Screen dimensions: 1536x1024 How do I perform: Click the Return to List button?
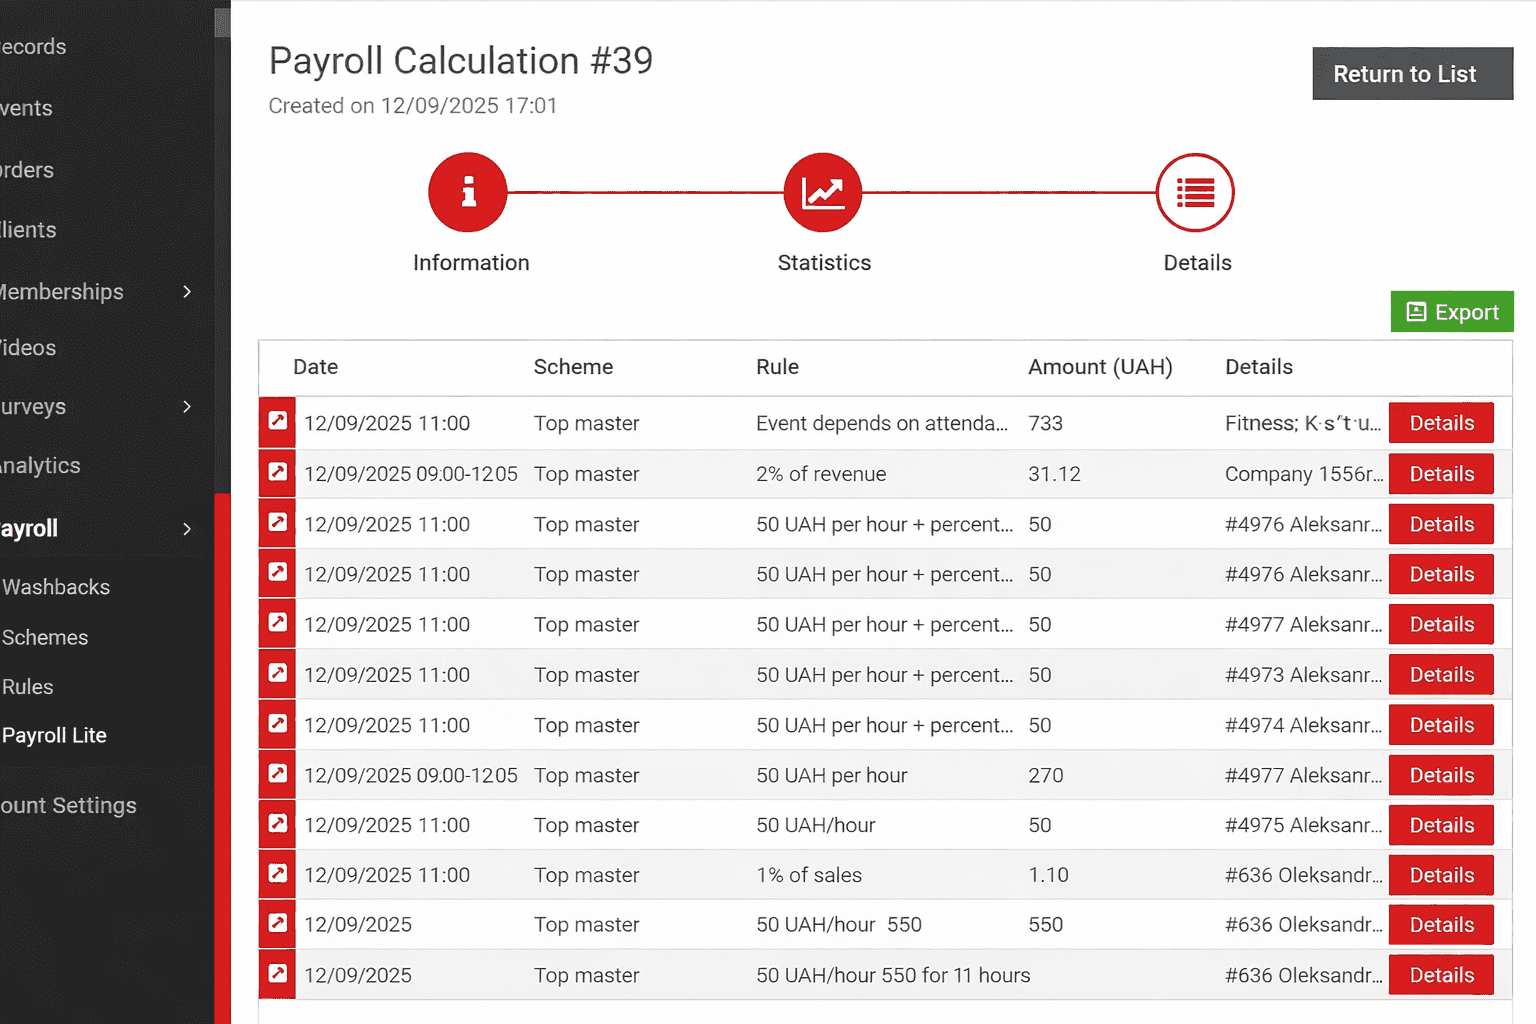[x=1411, y=74]
